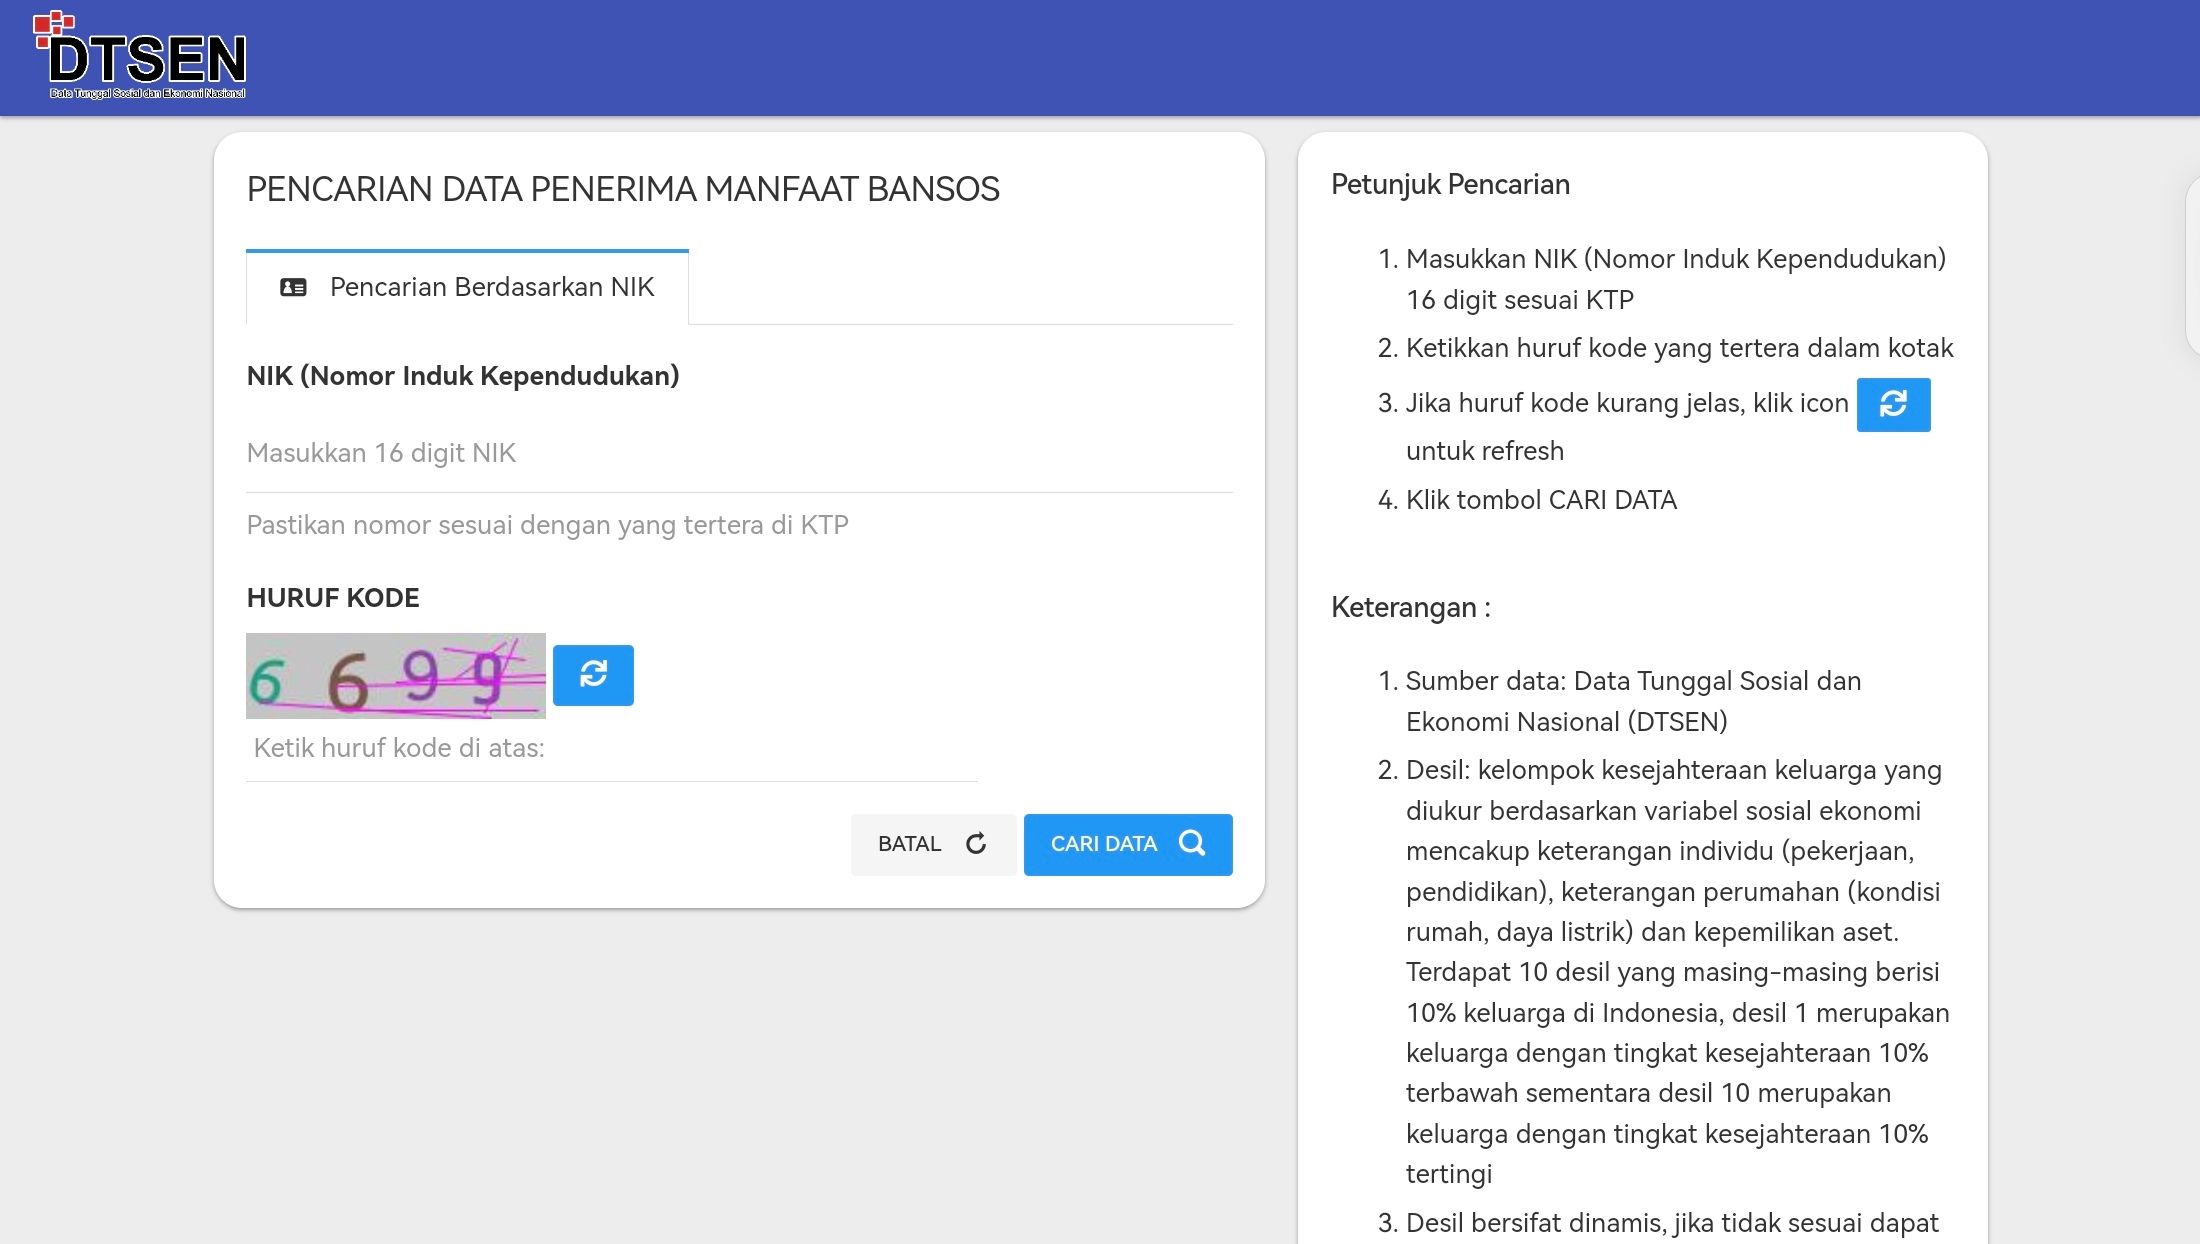Click the Petunjuk Pencarian heading

[x=1450, y=185]
